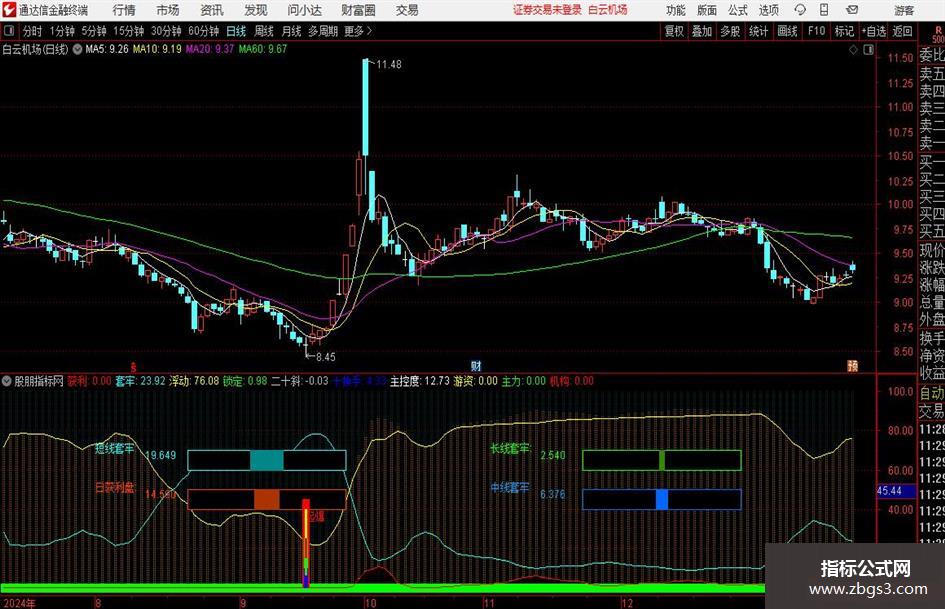Open the 发现 menu
Image resolution: width=945 pixels, height=609 pixels.
pos(256,10)
